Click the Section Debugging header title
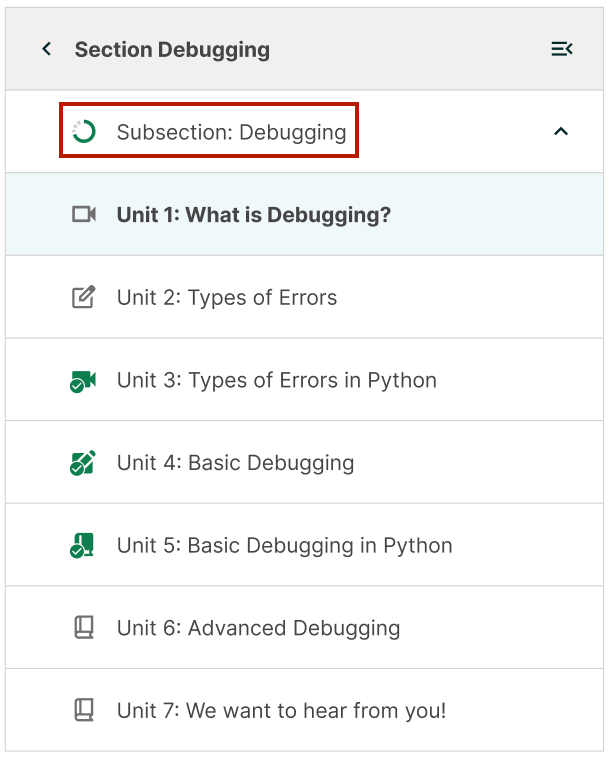This screenshot has height=759, width=610. click(x=172, y=49)
